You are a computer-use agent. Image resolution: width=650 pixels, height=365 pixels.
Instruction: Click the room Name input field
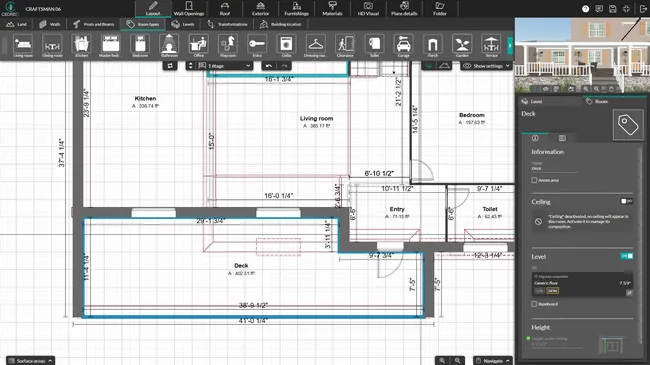[x=554, y=168]
